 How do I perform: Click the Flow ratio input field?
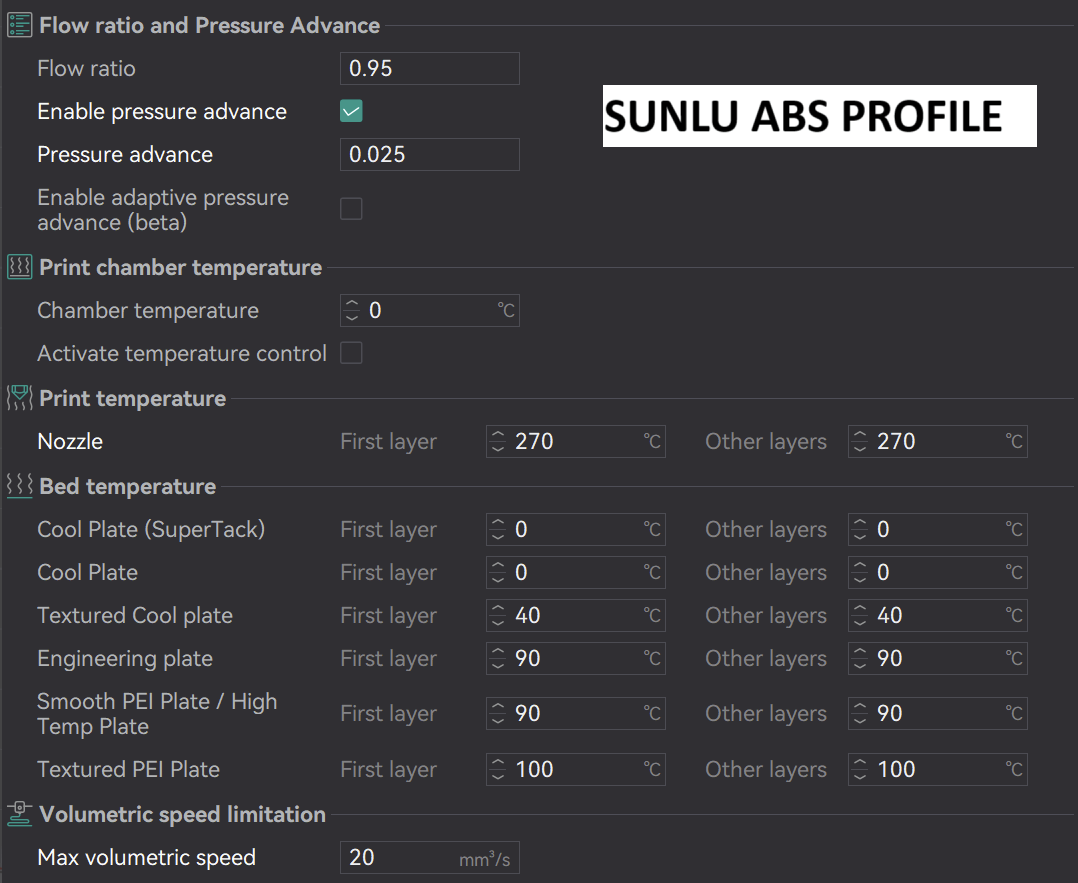pyautogui.click(x=430, y=69)
